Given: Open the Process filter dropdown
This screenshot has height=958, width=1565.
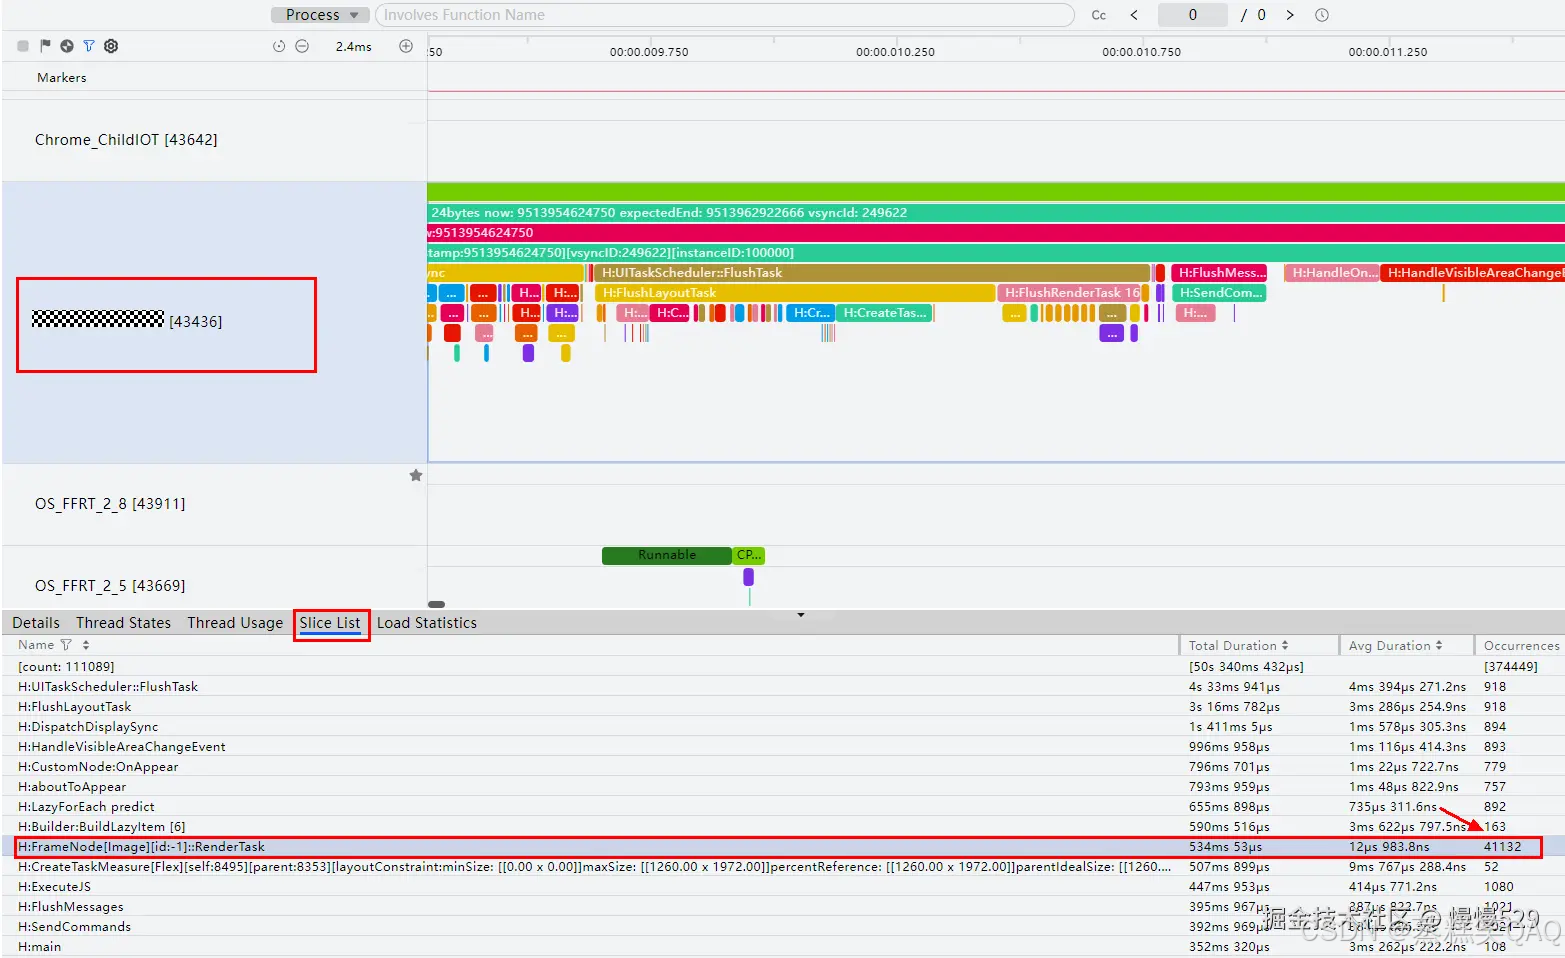Looking at the screenshot, I should tap(319, 15).
